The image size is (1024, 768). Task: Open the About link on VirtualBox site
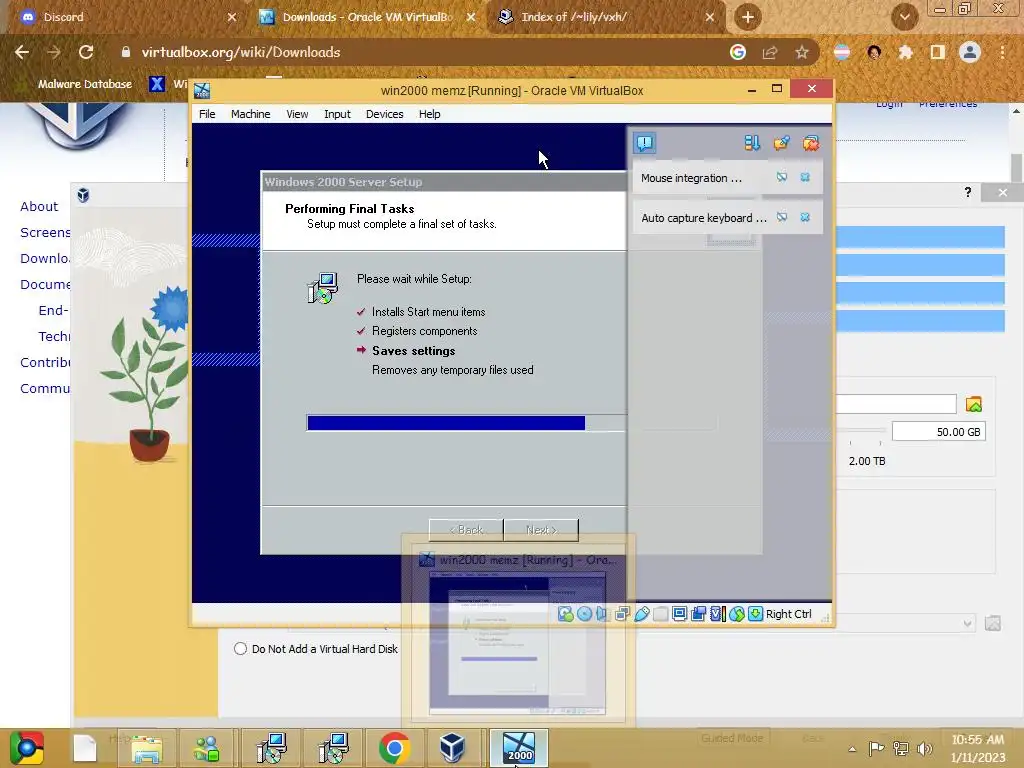tap(39, 206)
